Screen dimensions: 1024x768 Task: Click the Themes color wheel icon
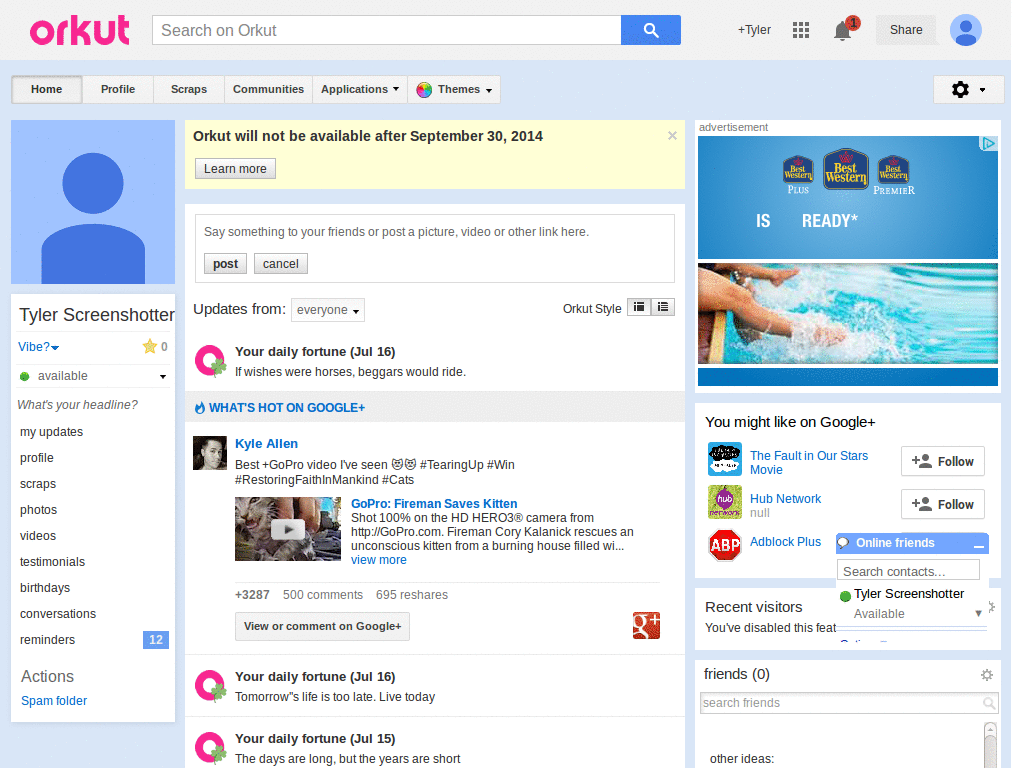pos(424,89)
